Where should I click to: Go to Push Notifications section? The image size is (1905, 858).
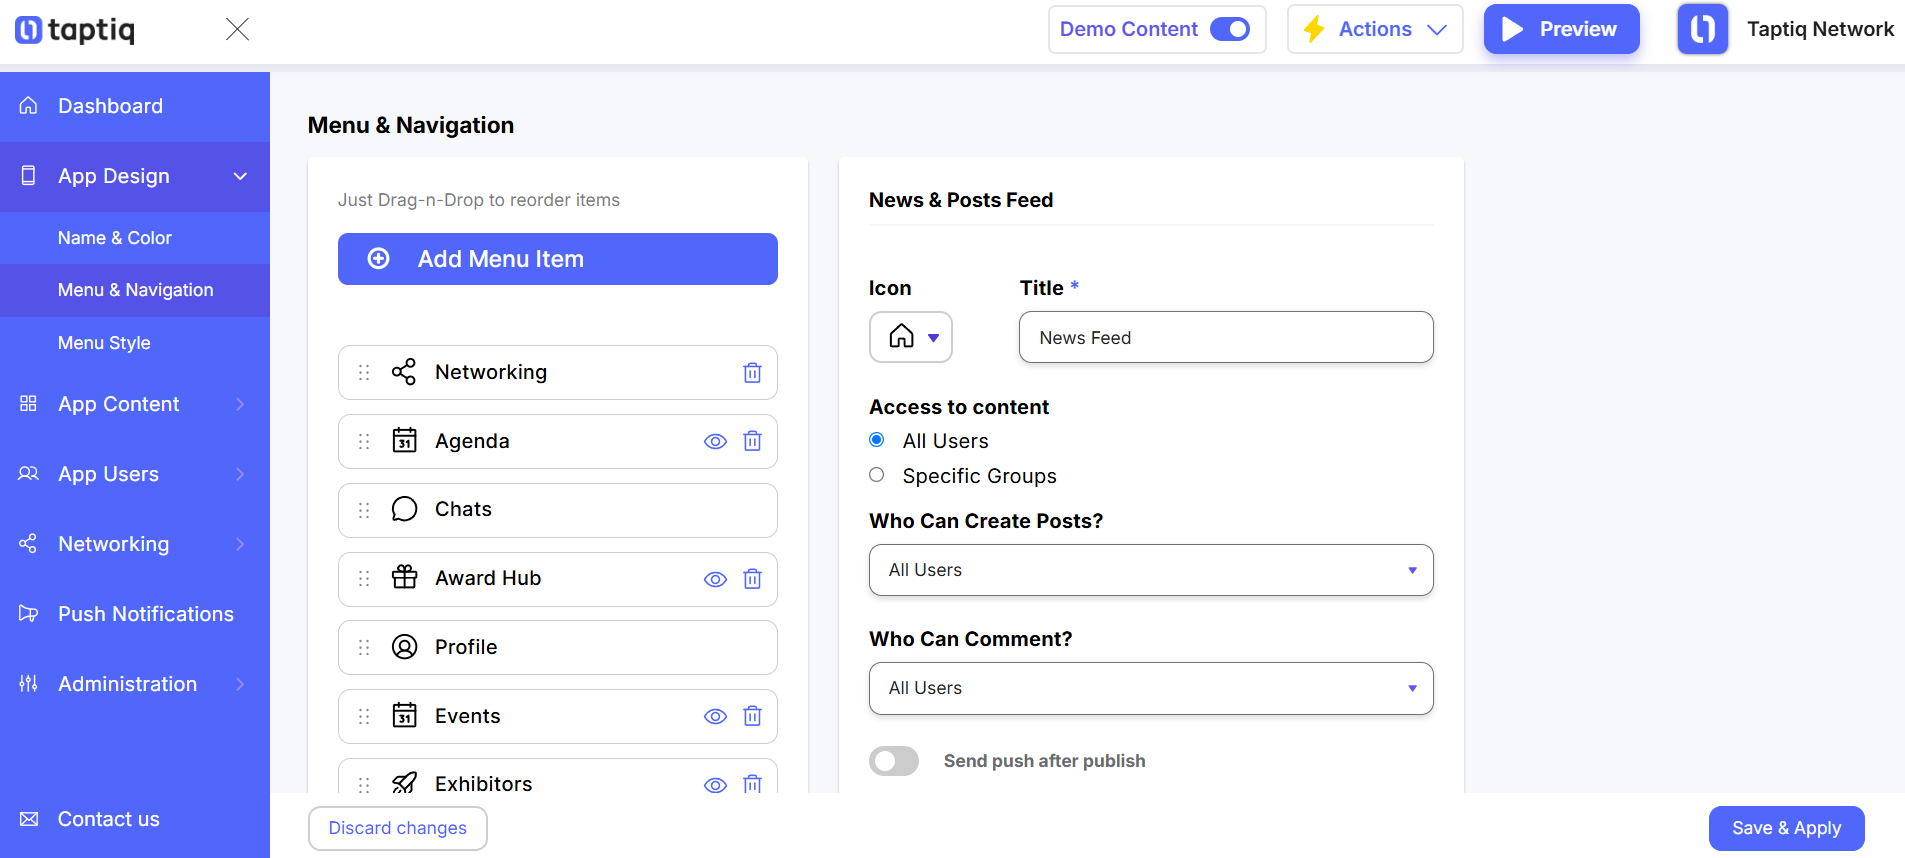pos(146,614)
